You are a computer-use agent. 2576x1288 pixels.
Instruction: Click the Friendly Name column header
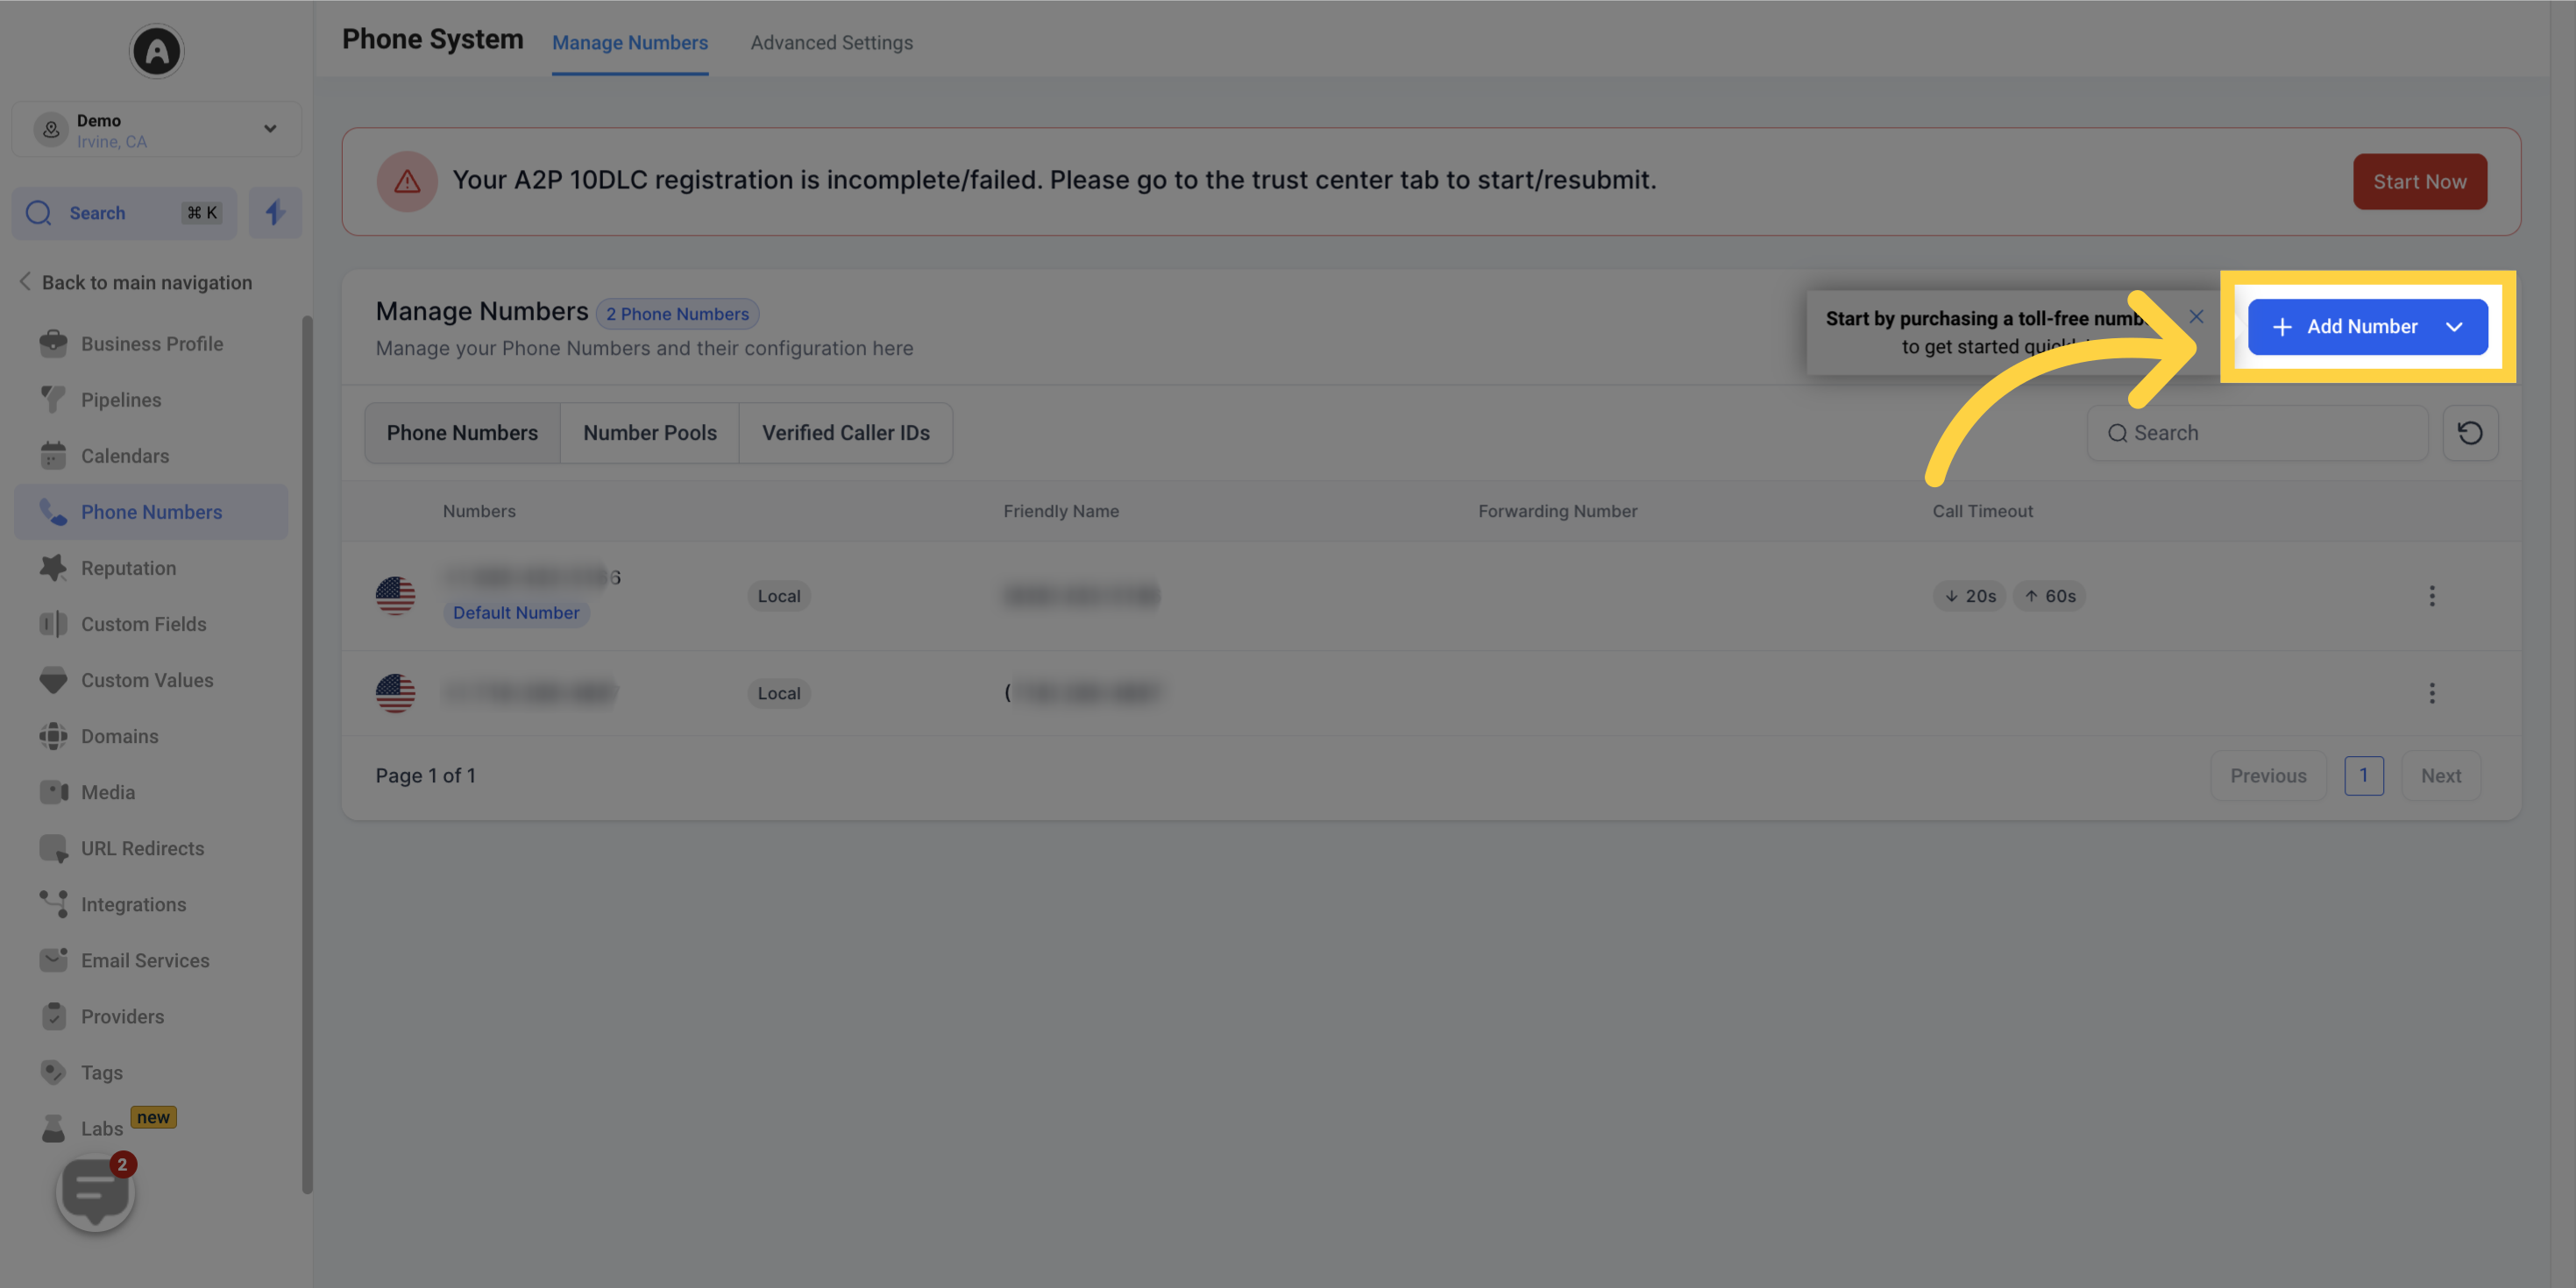(x=1061, y=511)
